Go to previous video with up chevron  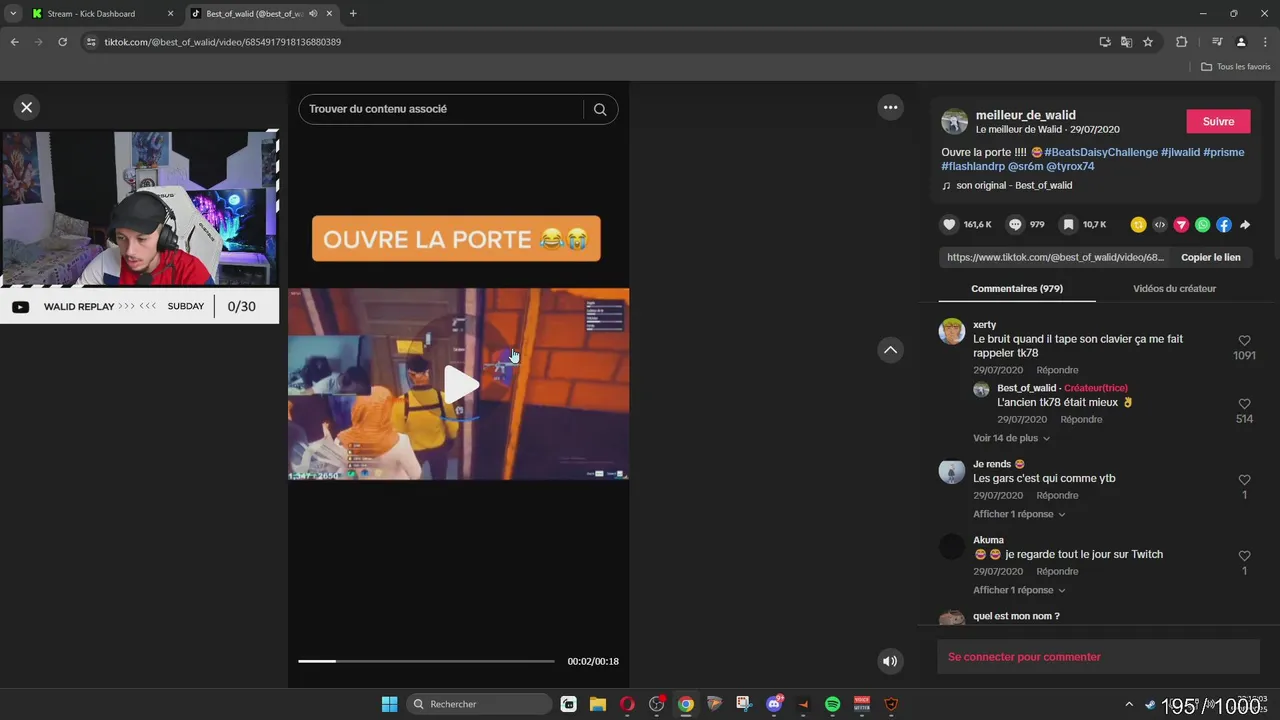coord(890,349)
